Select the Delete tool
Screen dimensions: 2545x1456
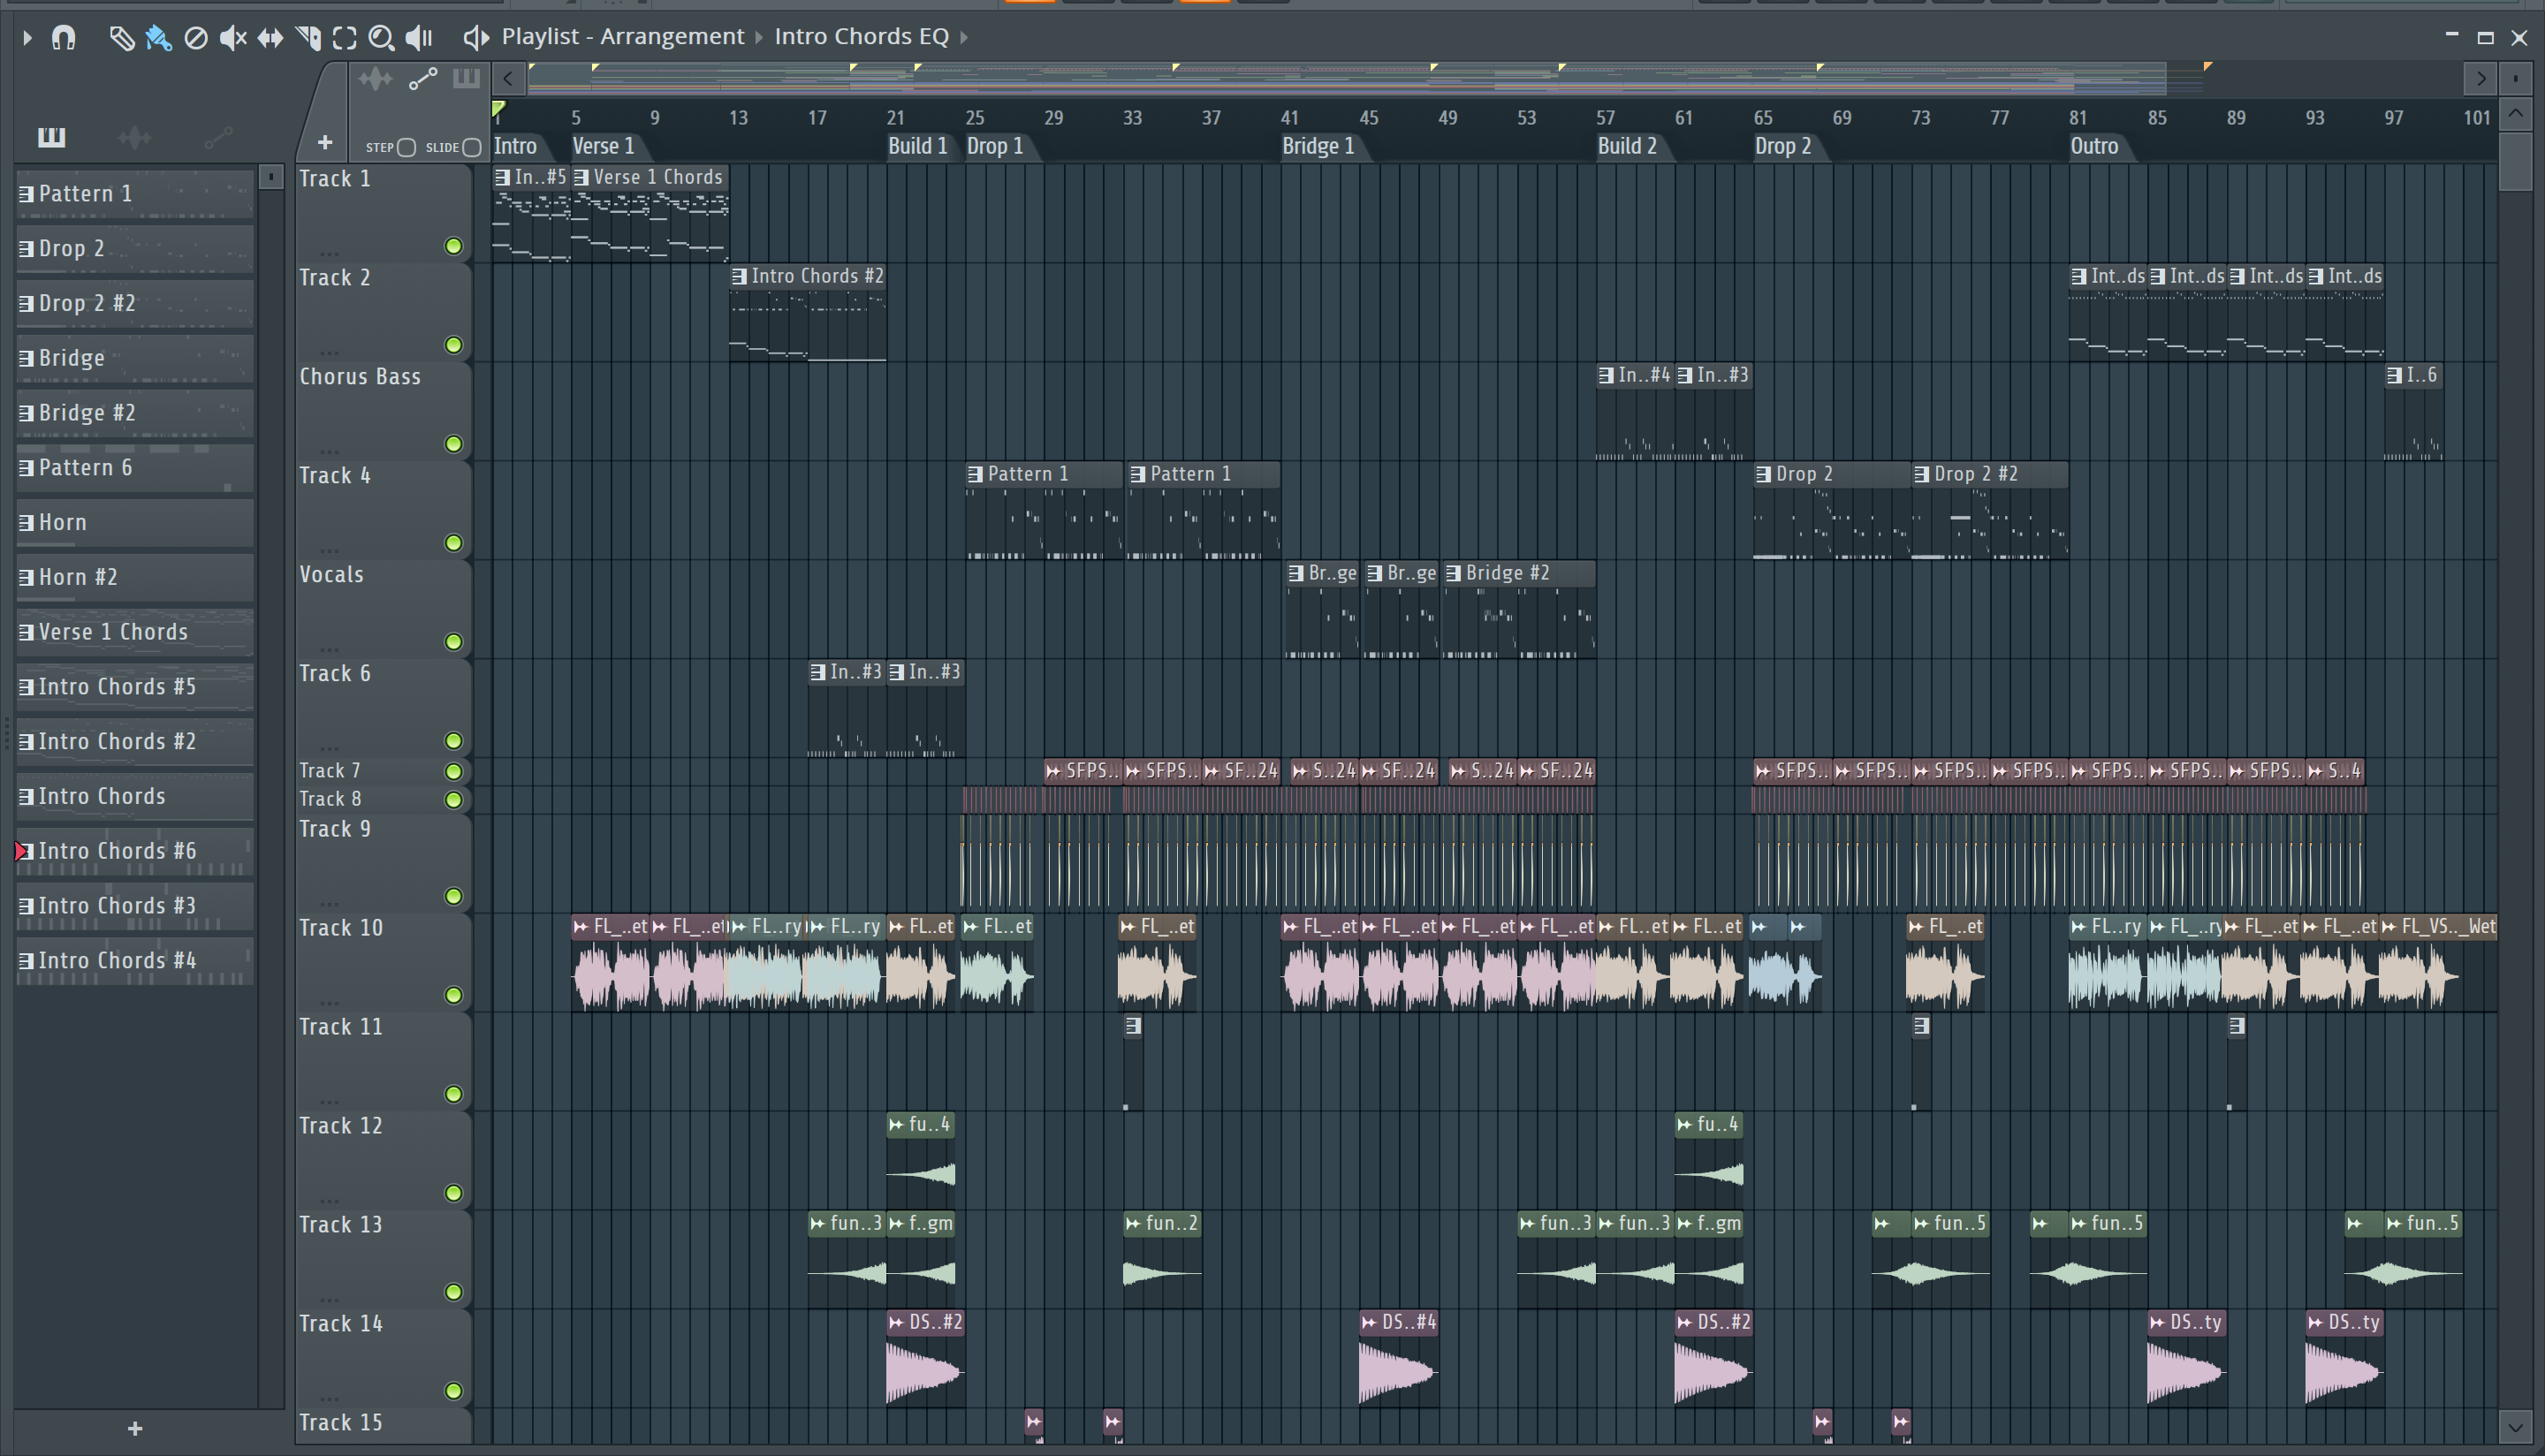click(196, 38)
